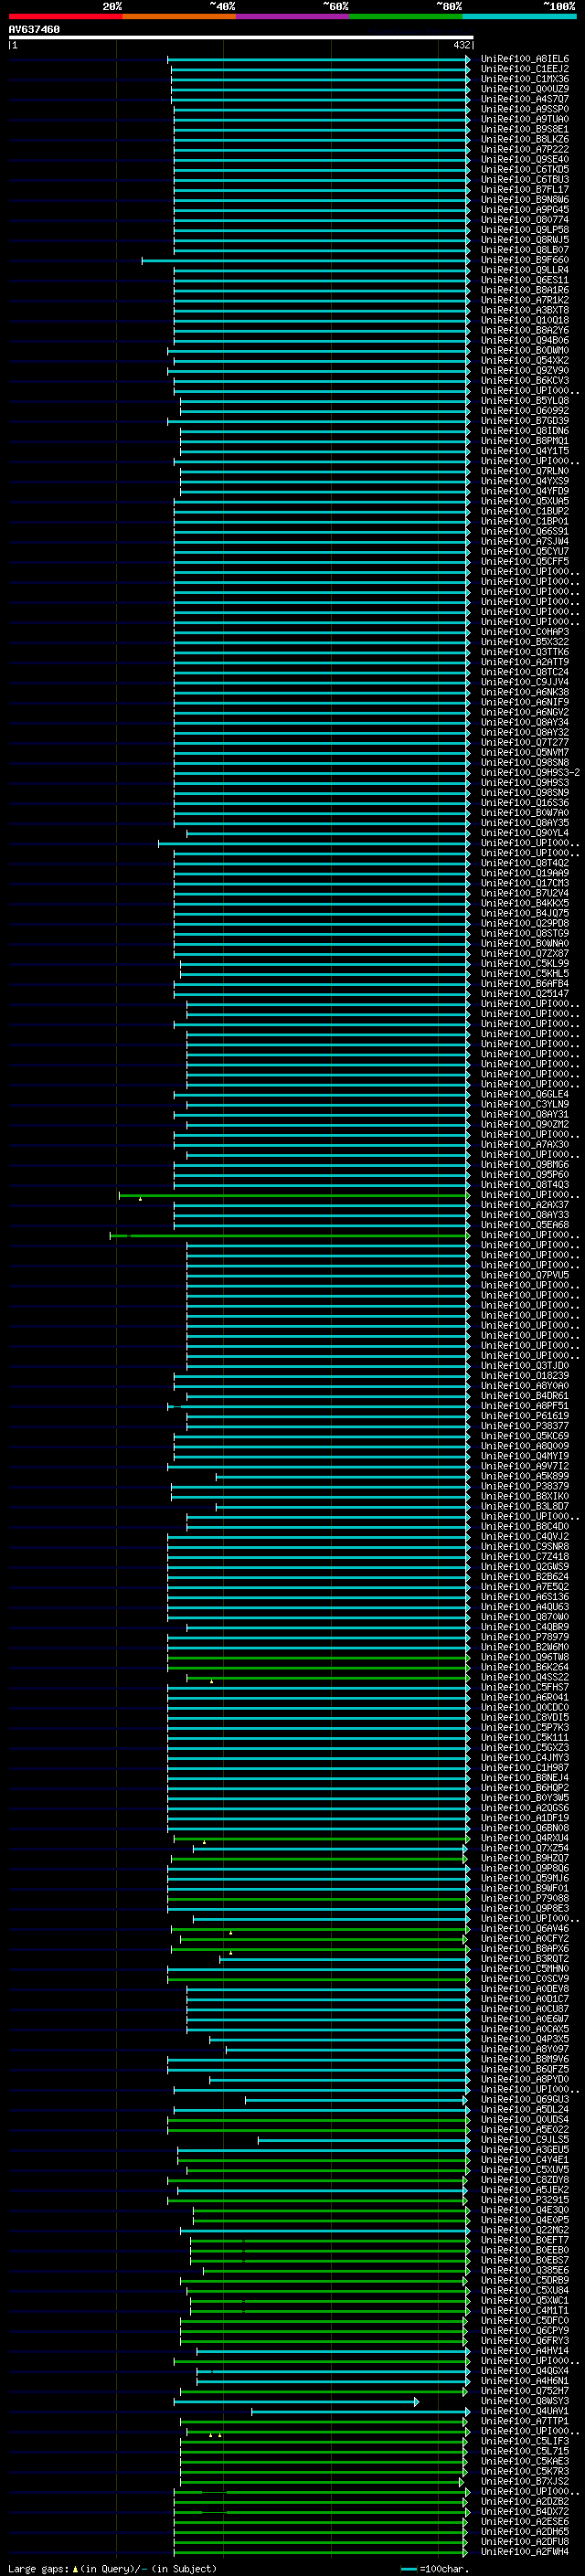This screenshot has width=585, height=2576.
Task: Select hit label UniRef100_Q752H7
Action: (x=524, y=2391)
